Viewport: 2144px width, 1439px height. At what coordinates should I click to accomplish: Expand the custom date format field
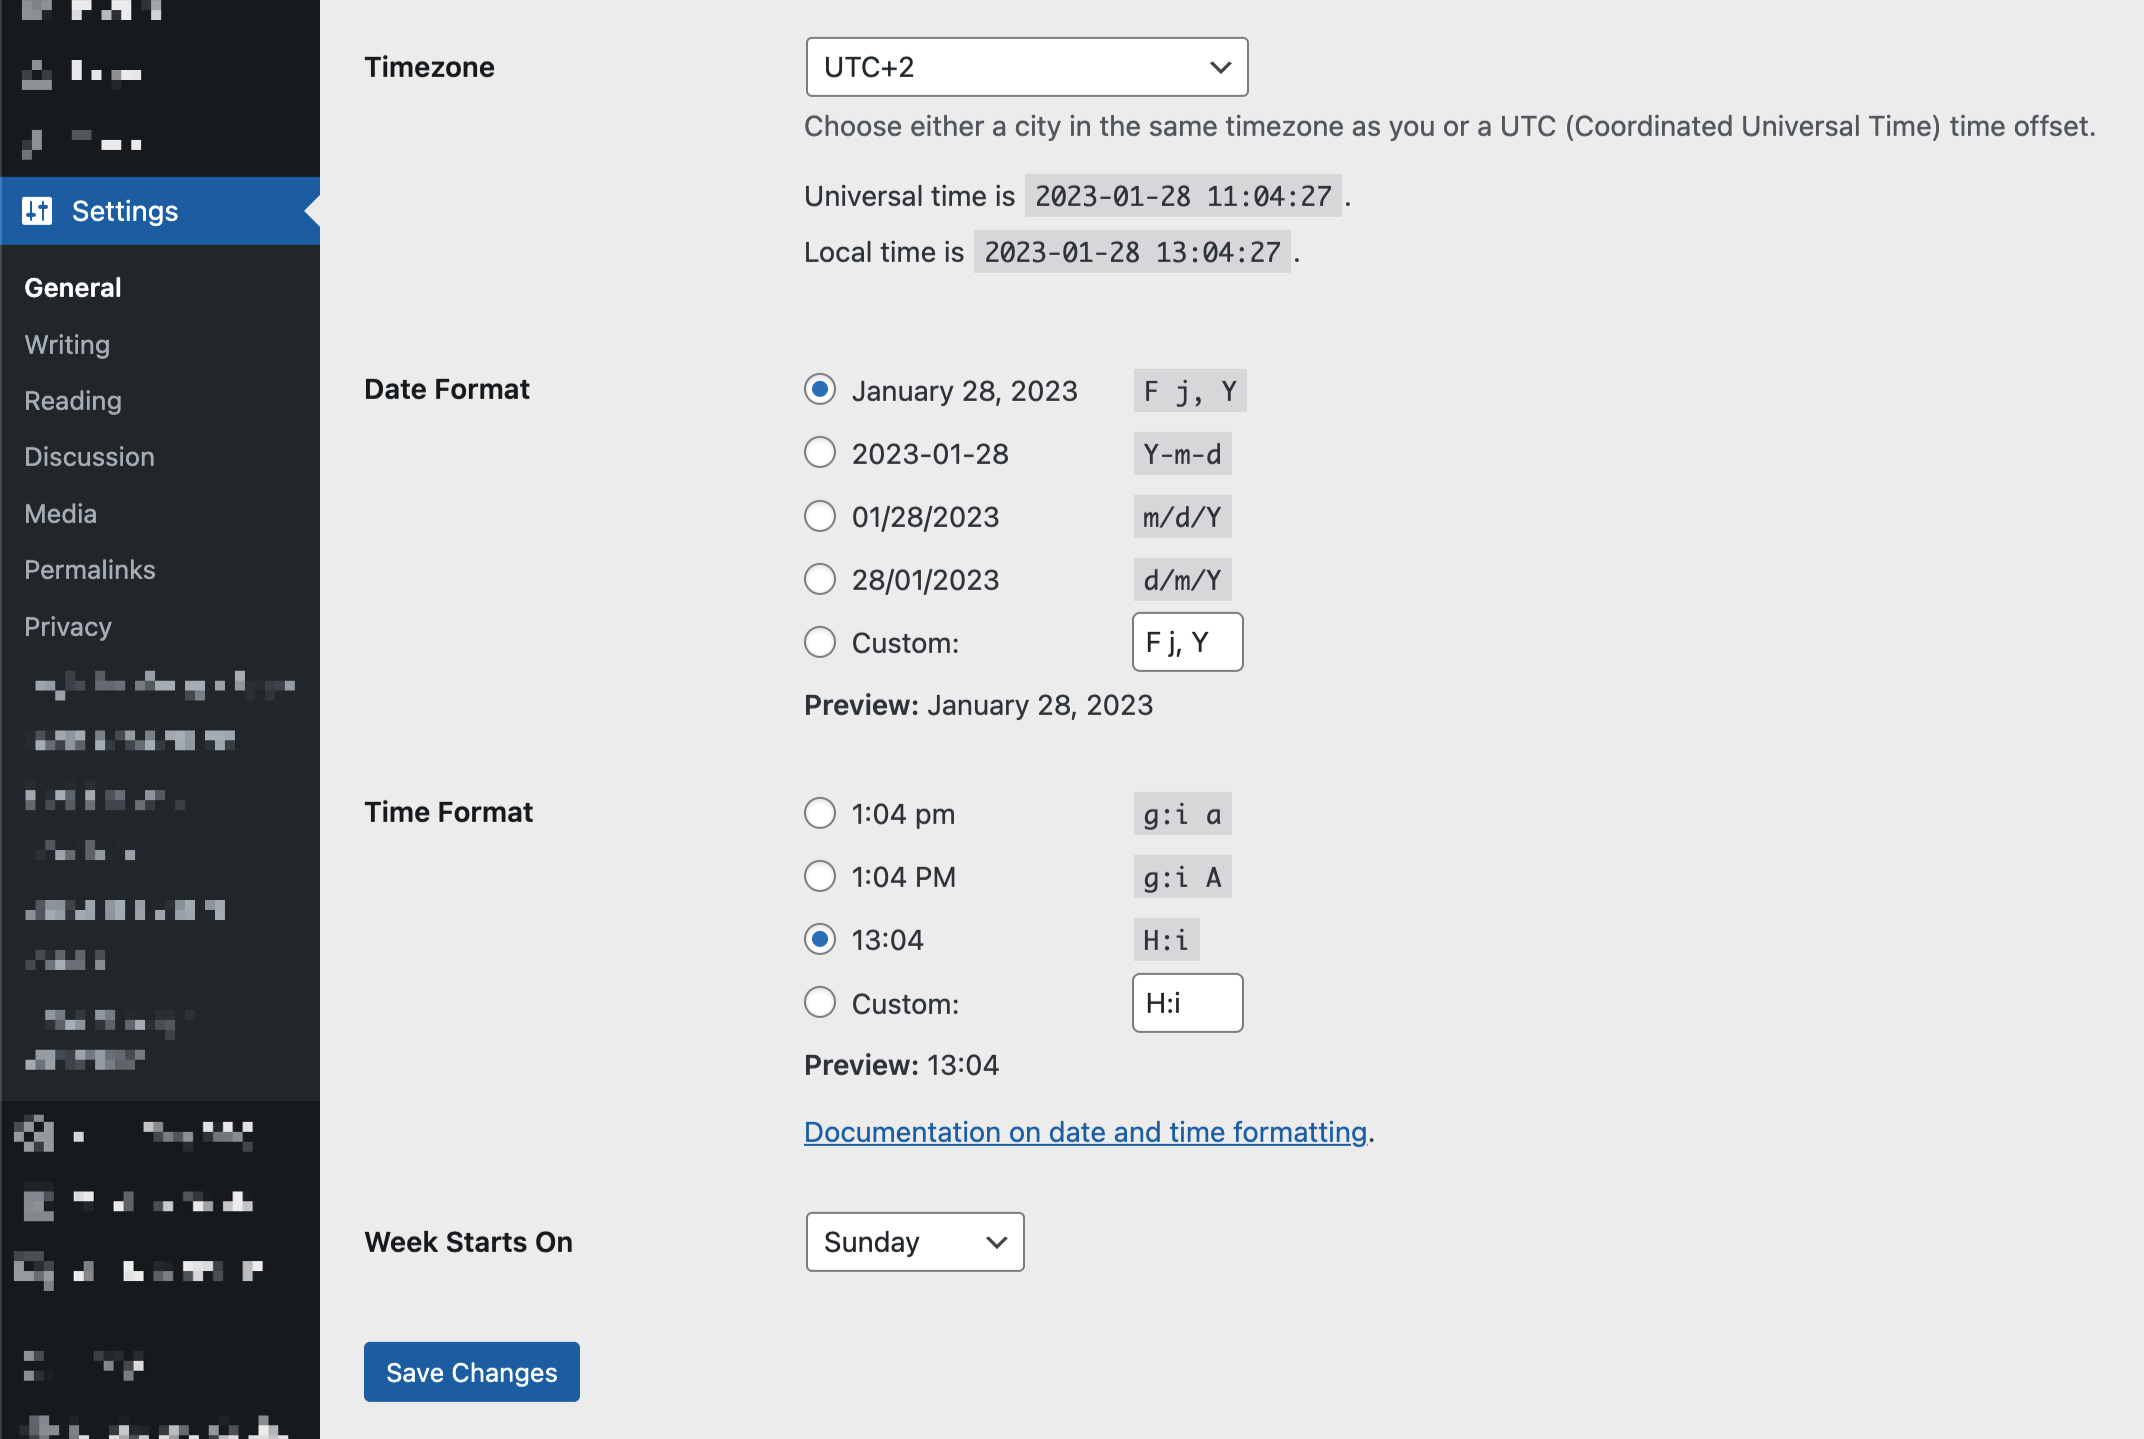coord(1187,641)
